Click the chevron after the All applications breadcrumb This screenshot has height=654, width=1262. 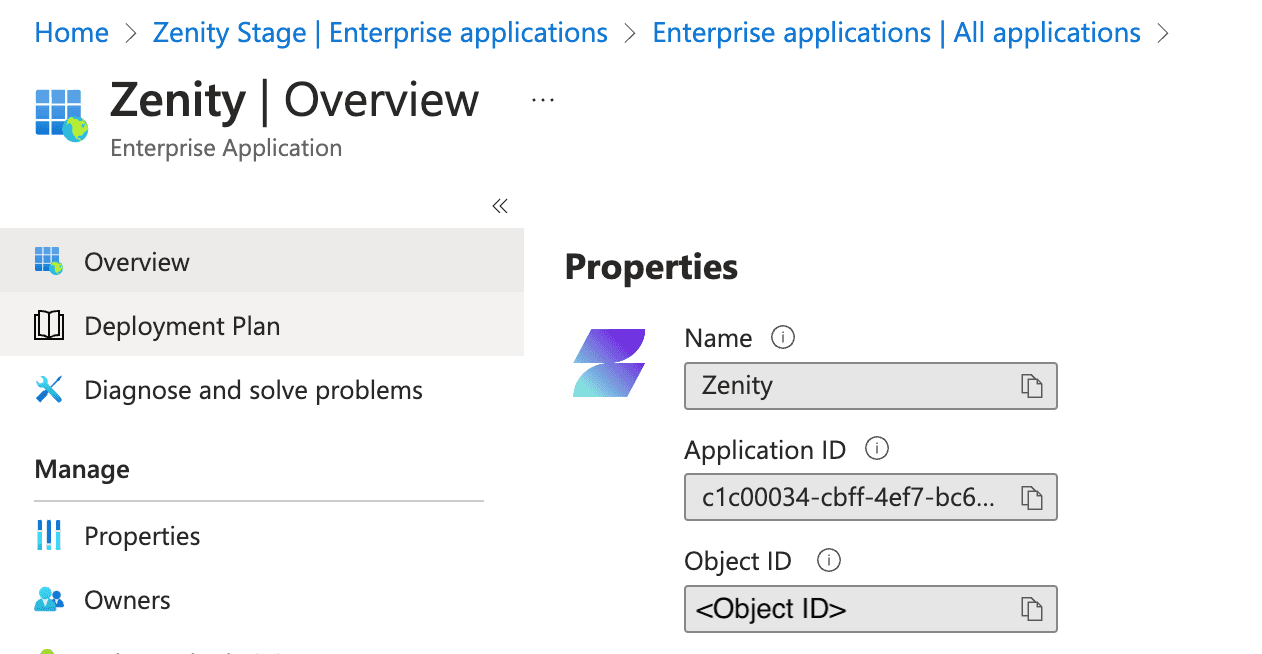(1163, 33)
